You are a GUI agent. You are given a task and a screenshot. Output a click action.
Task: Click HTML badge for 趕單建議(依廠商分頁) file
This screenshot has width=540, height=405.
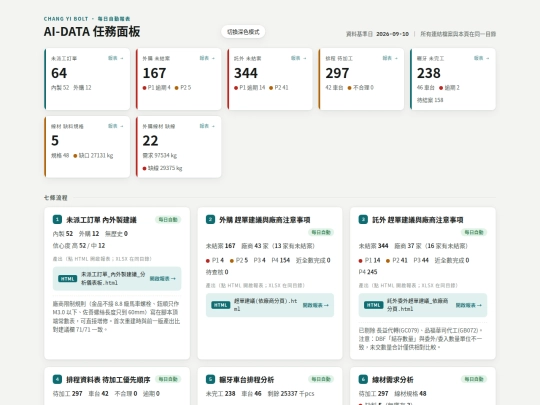click(x=220, y=305)
